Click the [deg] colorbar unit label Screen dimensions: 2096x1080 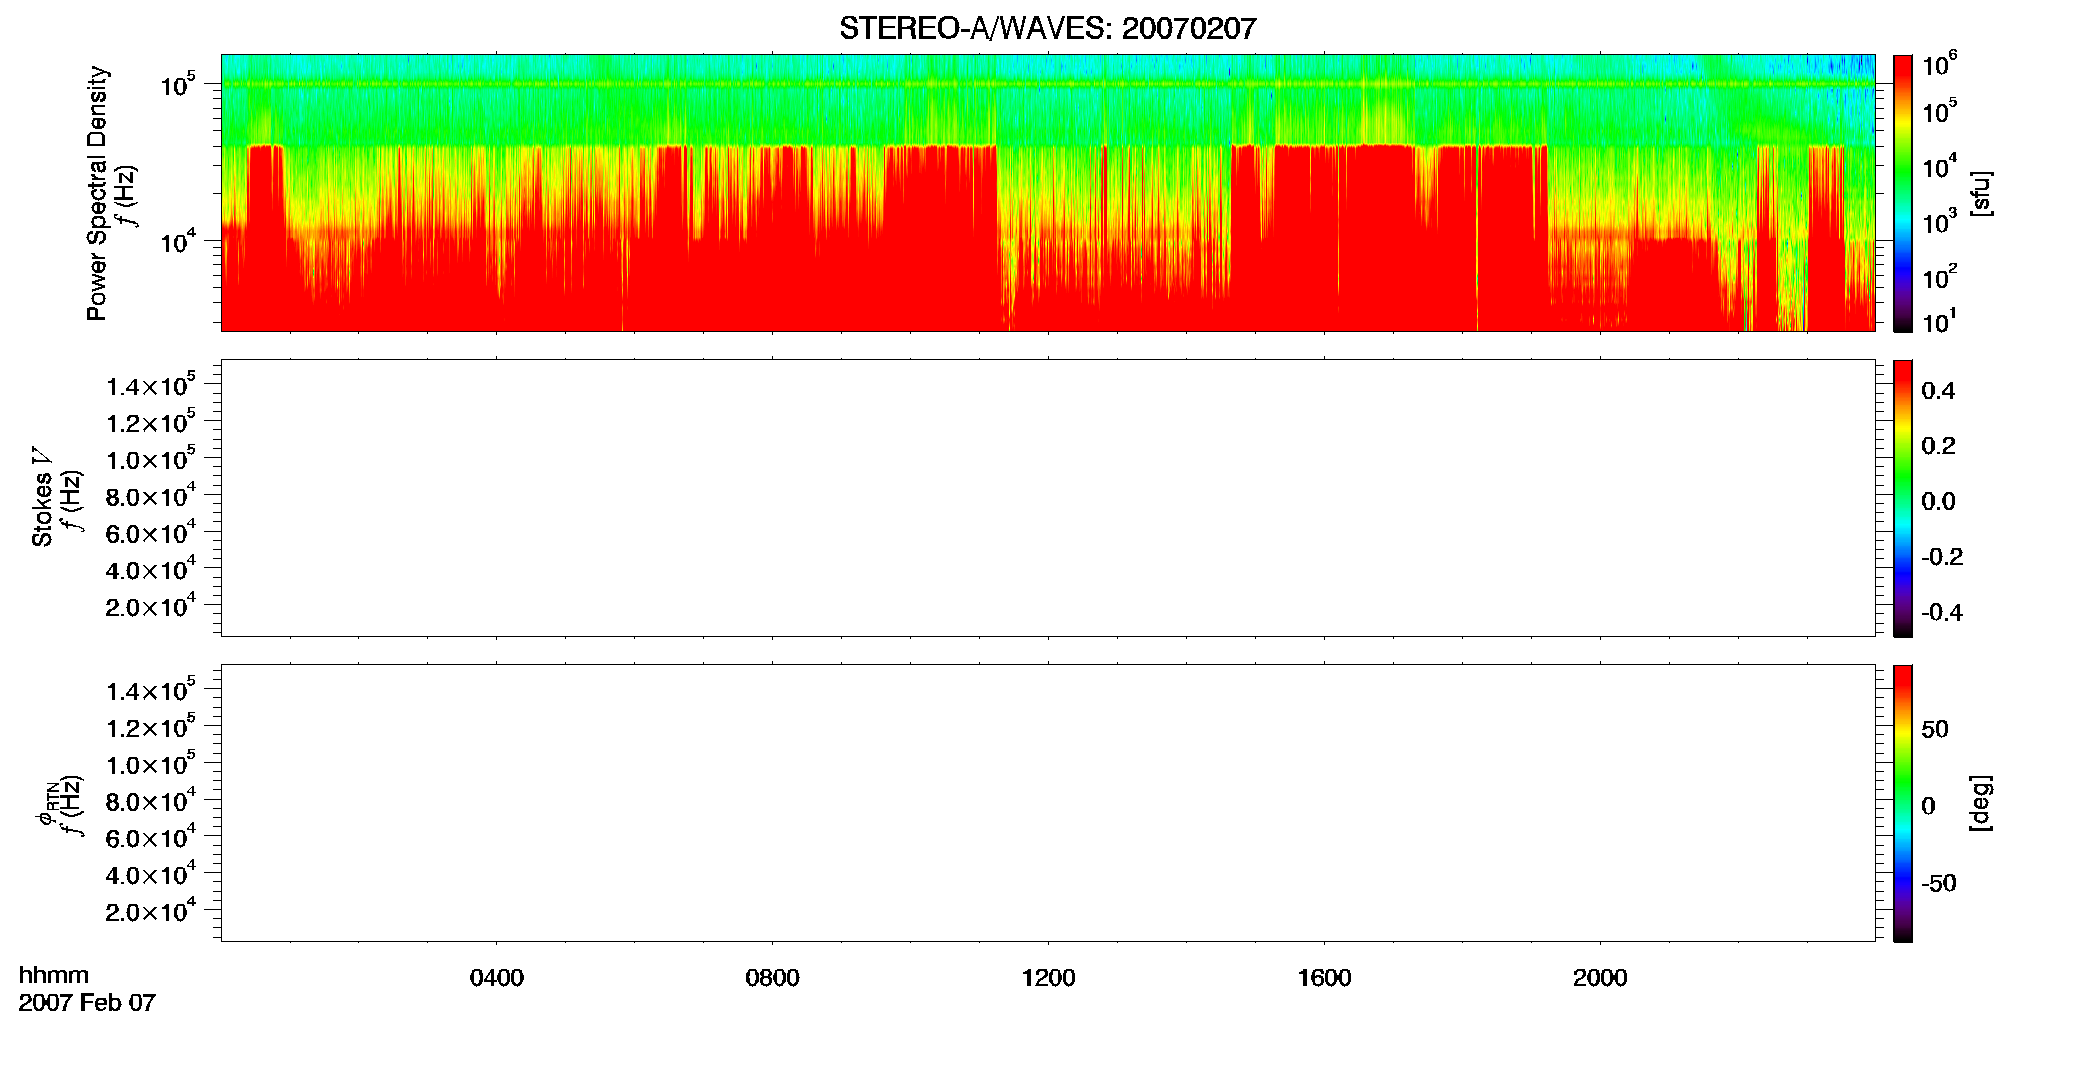point(1980,803)
